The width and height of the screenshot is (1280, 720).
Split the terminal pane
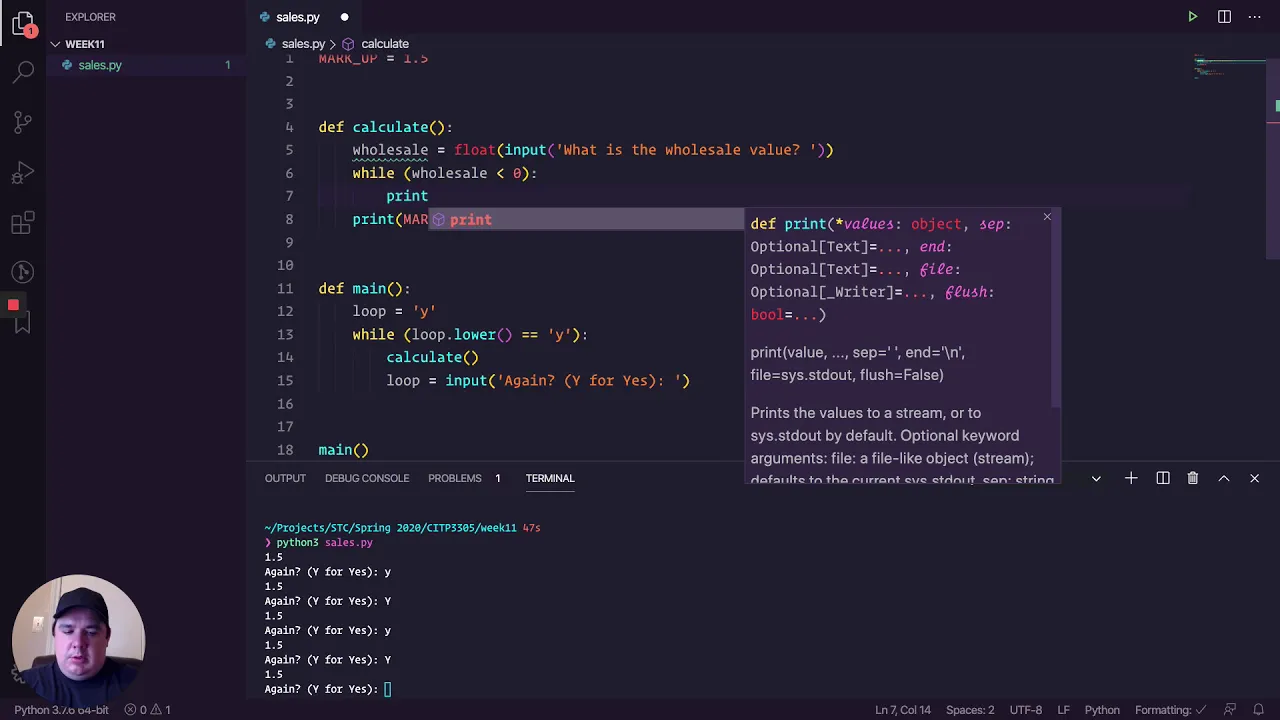pos(1163,479)
